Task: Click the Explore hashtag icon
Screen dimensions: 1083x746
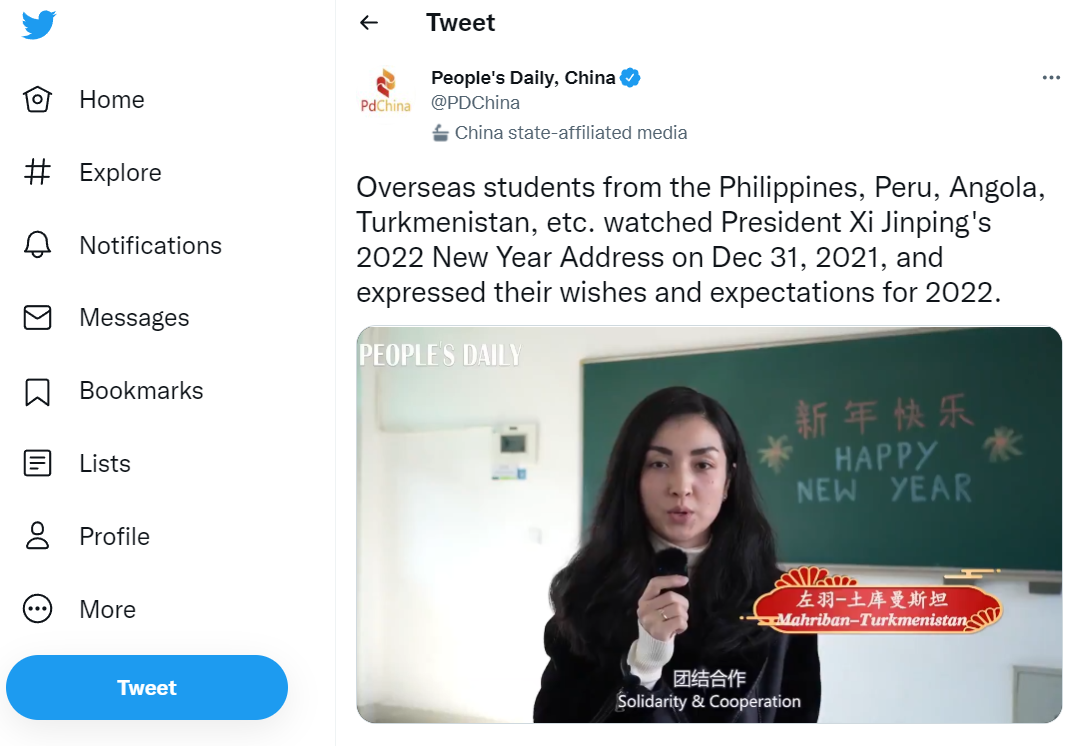Action: [37, 172]
